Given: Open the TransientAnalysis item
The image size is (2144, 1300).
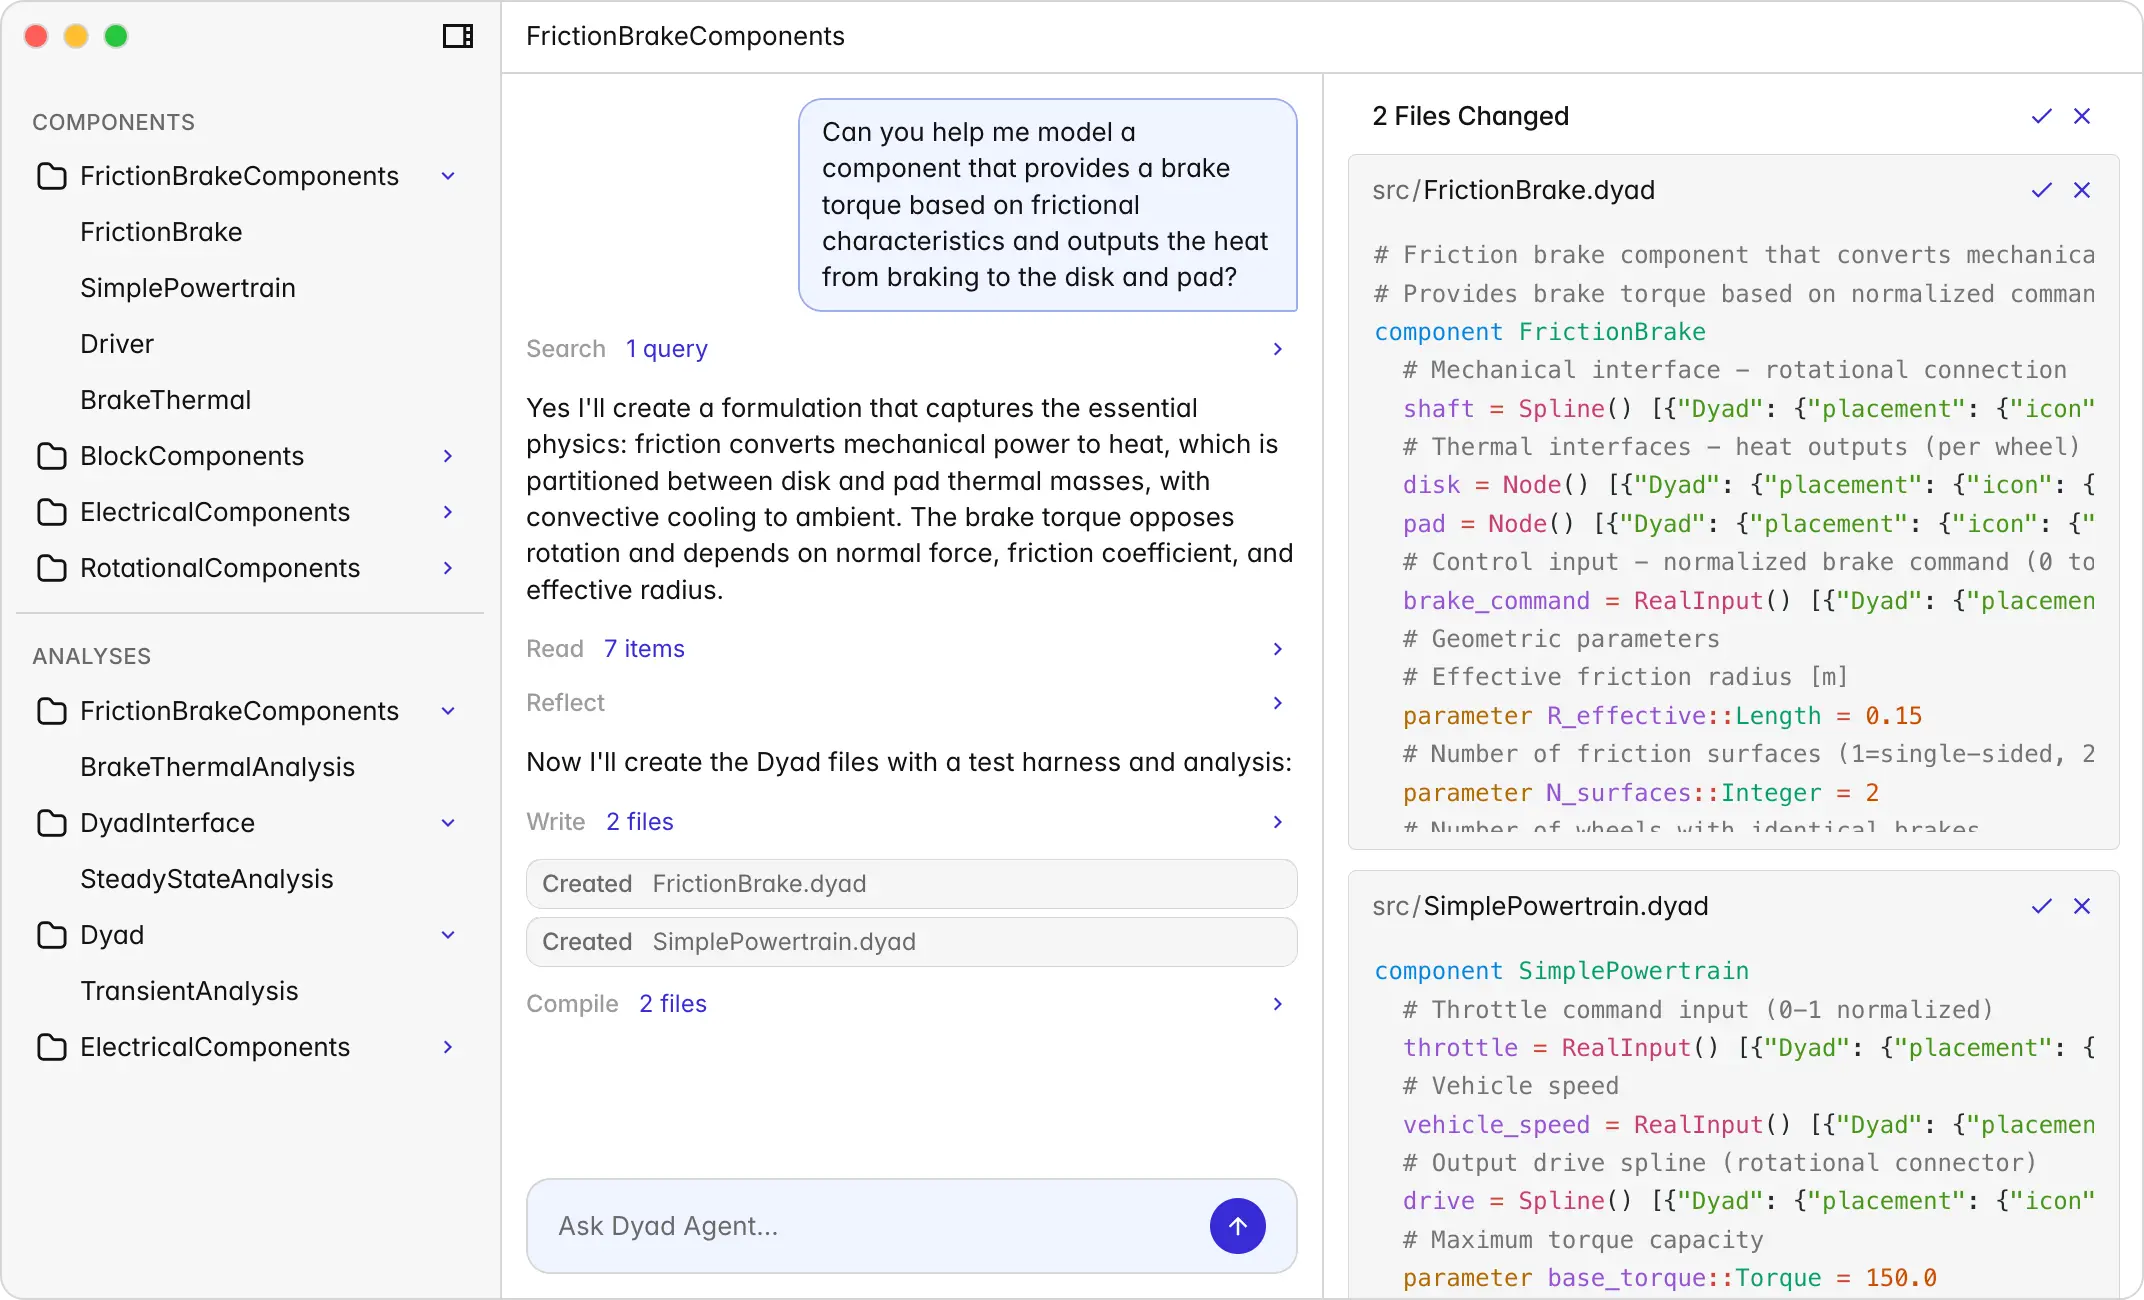Looking at the screenshot, I should point(189,991).
